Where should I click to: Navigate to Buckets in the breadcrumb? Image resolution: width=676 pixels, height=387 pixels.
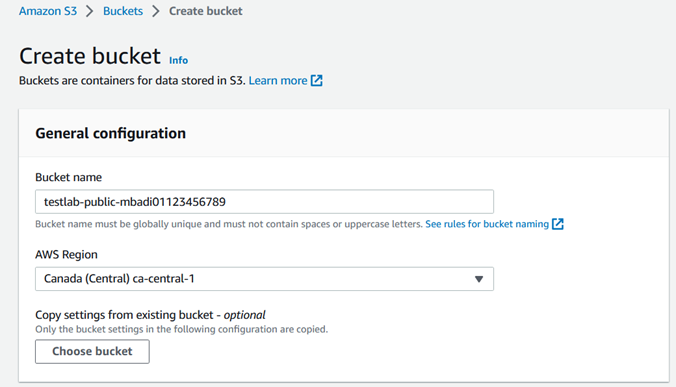[123, 11]
